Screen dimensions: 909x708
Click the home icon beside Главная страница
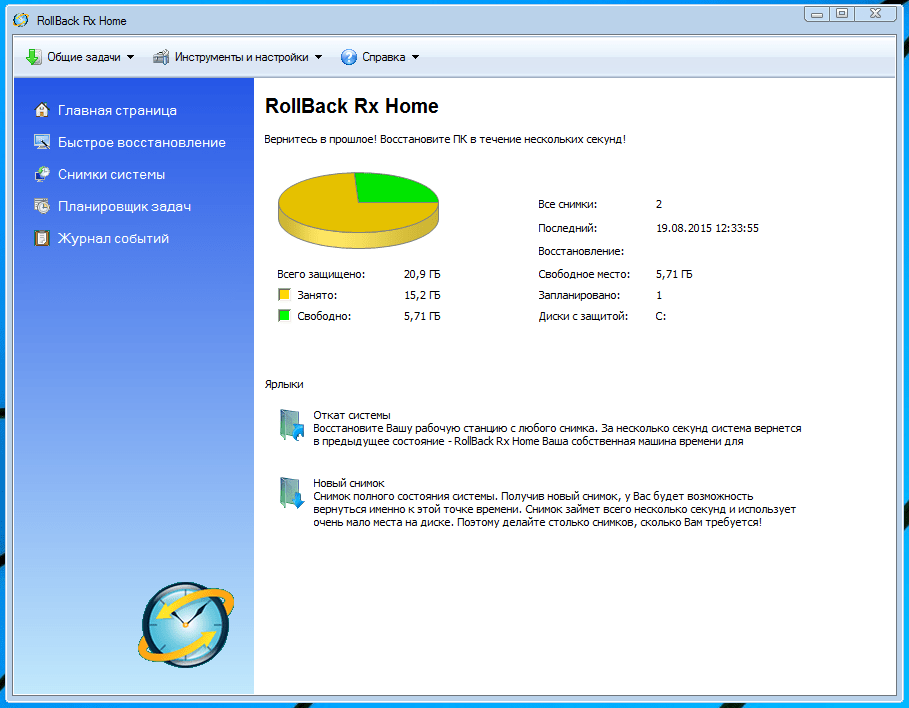tap(42, 110)
